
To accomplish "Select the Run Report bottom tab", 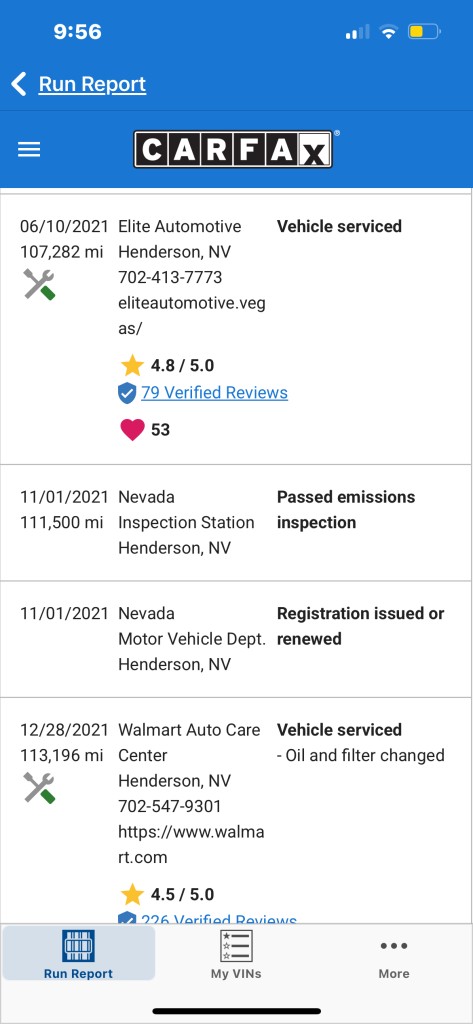I will click(x=78, y=954).
